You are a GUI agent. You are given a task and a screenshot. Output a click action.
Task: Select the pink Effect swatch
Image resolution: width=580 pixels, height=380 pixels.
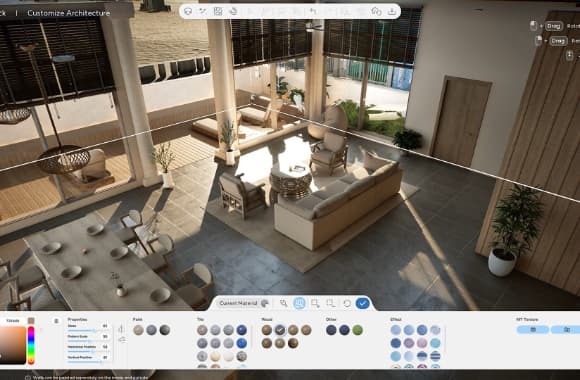422,343
